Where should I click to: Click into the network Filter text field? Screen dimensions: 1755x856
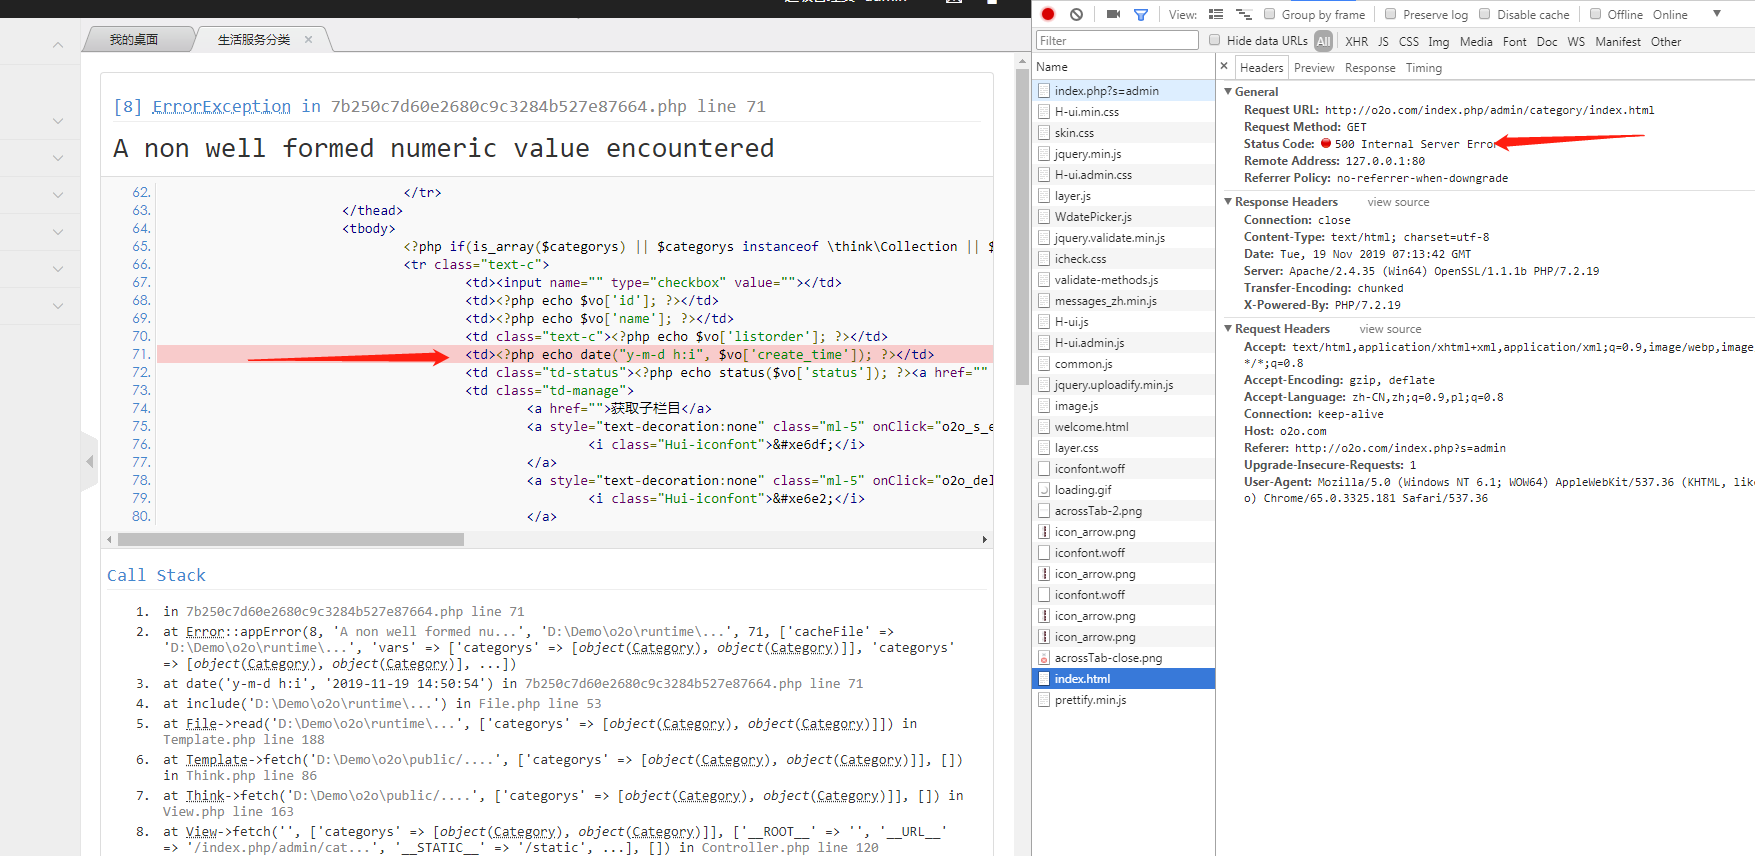pyautogui.click(x=1117, y=41)
